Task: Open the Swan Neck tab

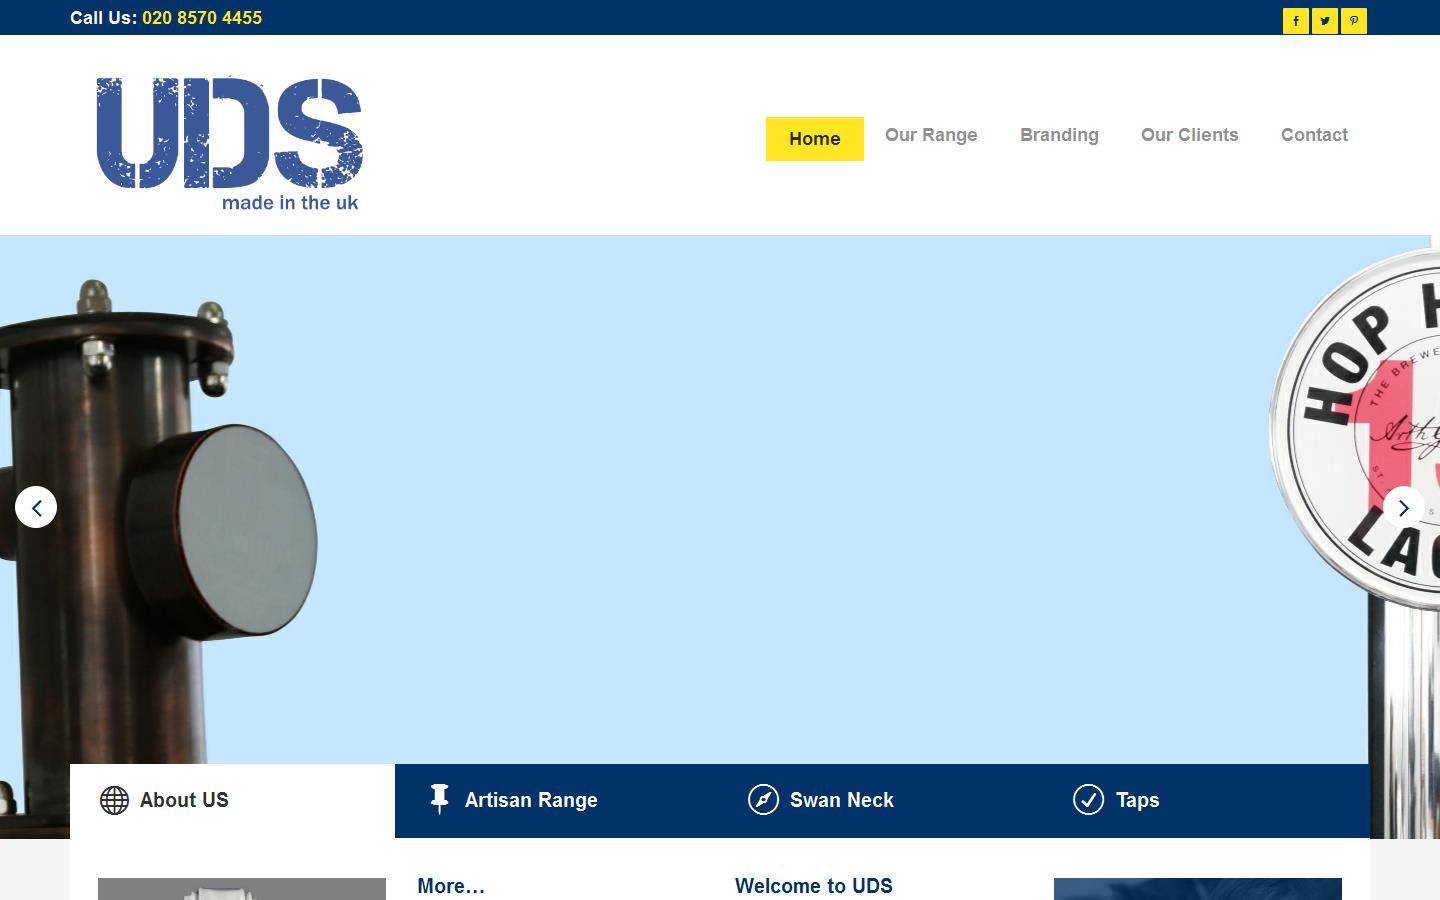Action: pos(841,800)
